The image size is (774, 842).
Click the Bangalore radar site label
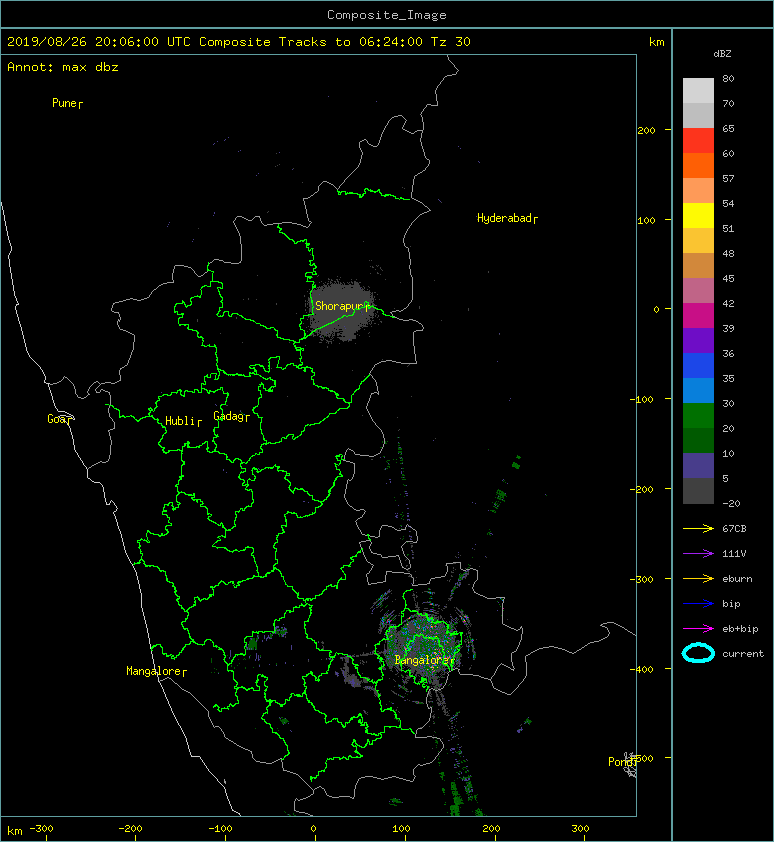[x=422, y=660]
